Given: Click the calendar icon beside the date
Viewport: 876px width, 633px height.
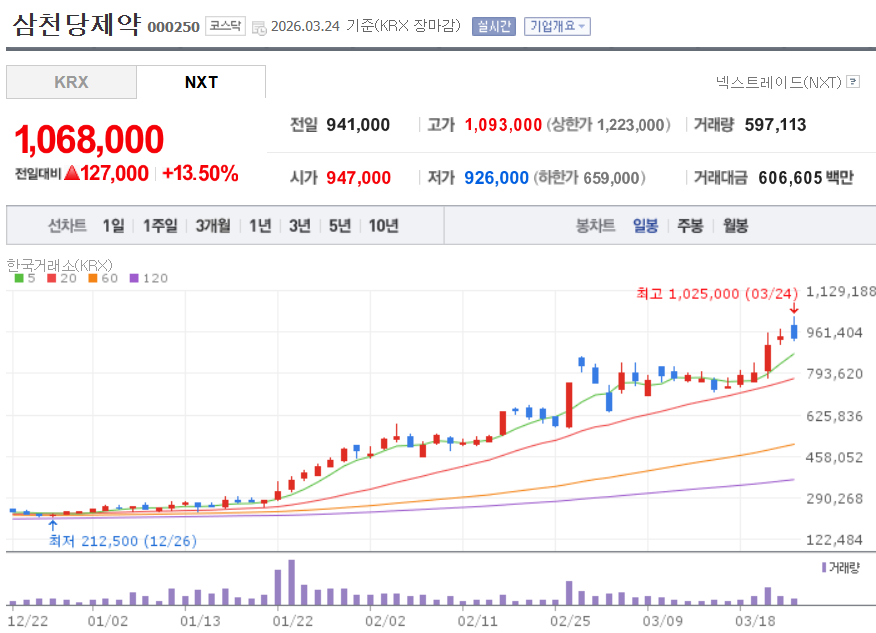Looking at the screenshot, I should [259, 27].
